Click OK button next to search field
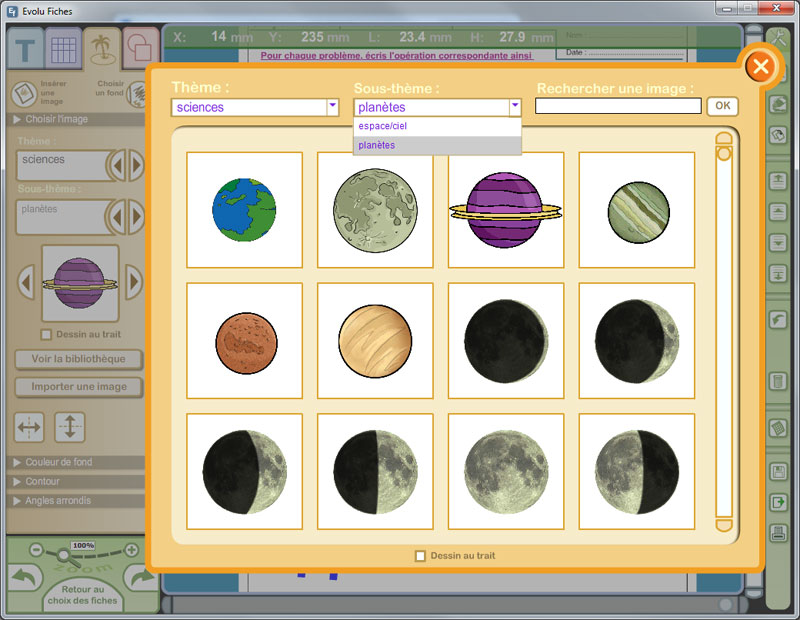 pyautogui.click(x=722, y=106)
